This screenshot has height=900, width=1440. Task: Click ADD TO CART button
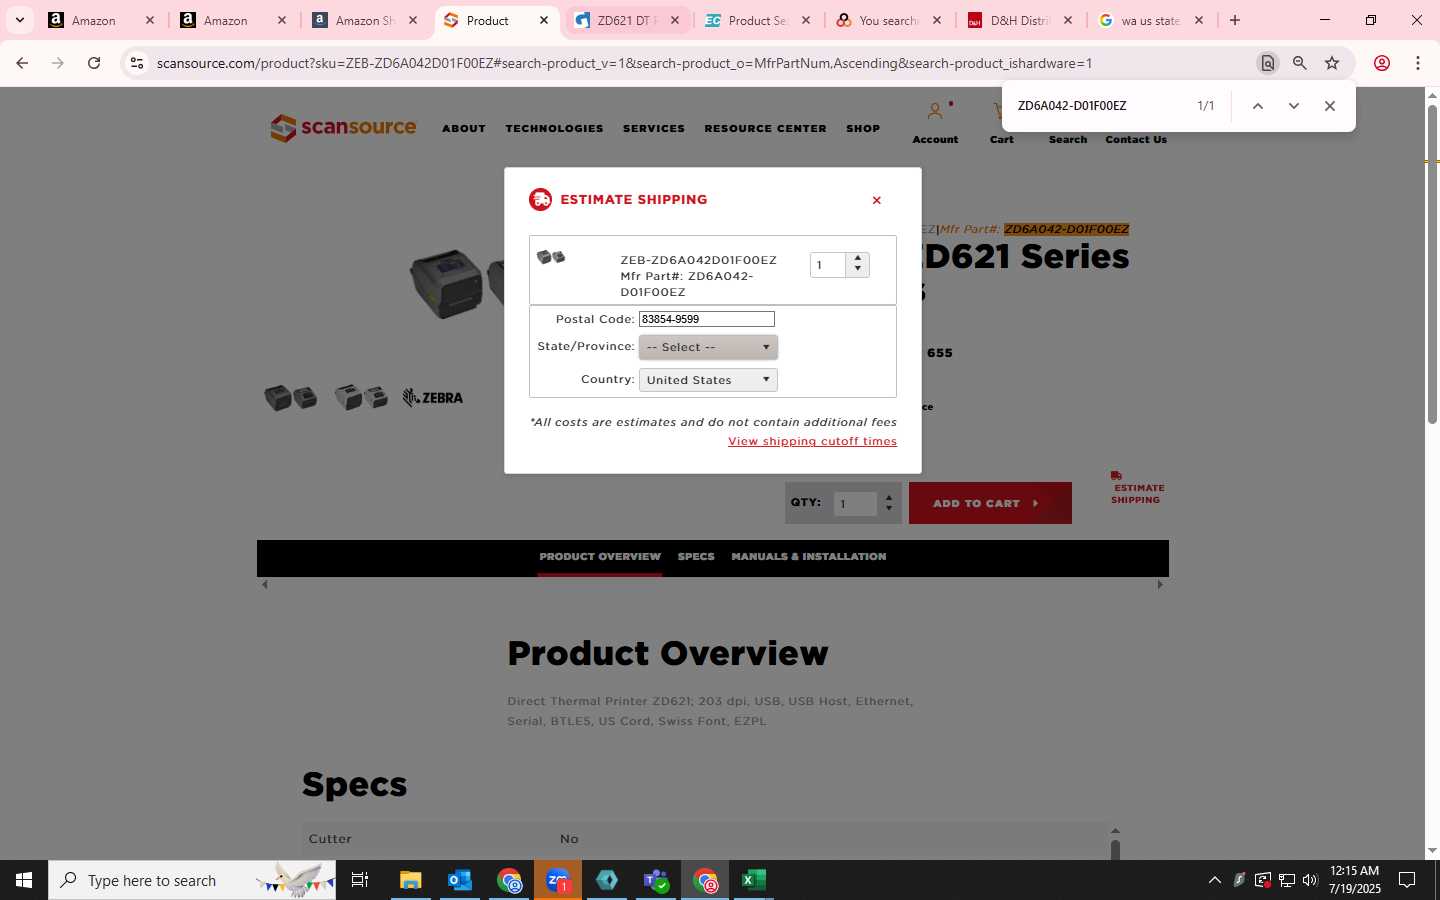[x=990, y=503]
